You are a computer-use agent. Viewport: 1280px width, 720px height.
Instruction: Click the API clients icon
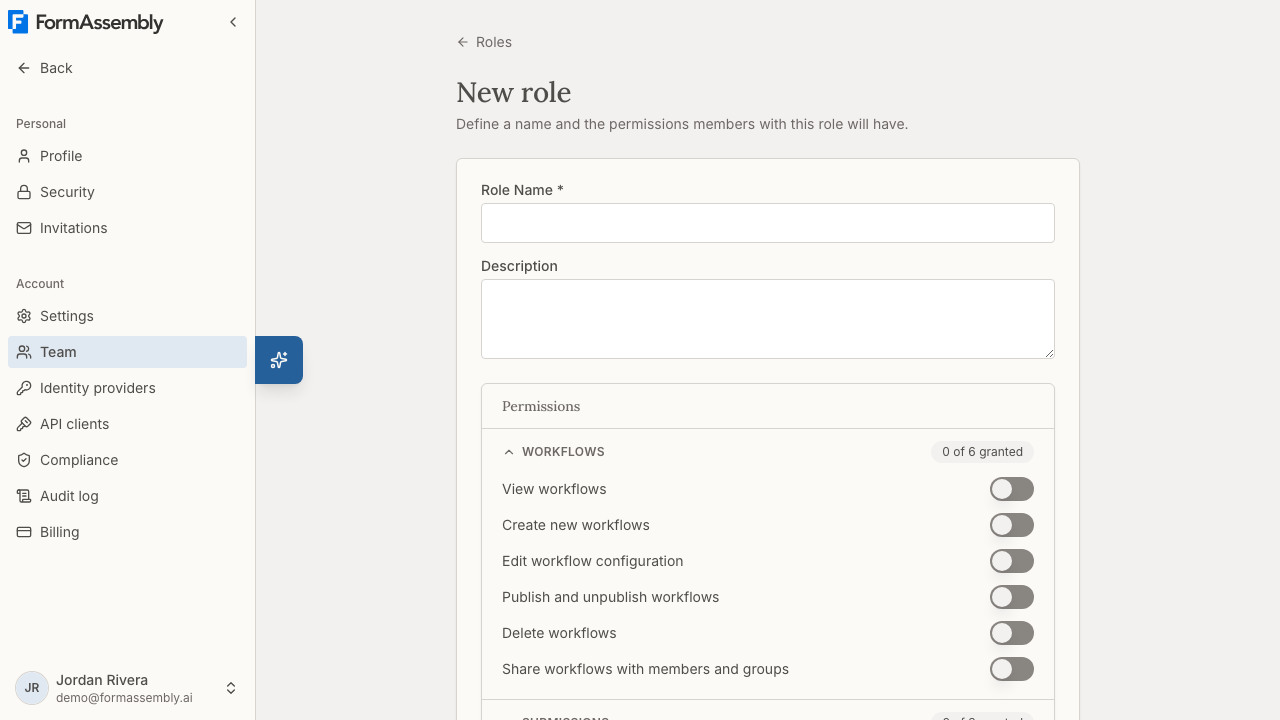coord(24,424)
